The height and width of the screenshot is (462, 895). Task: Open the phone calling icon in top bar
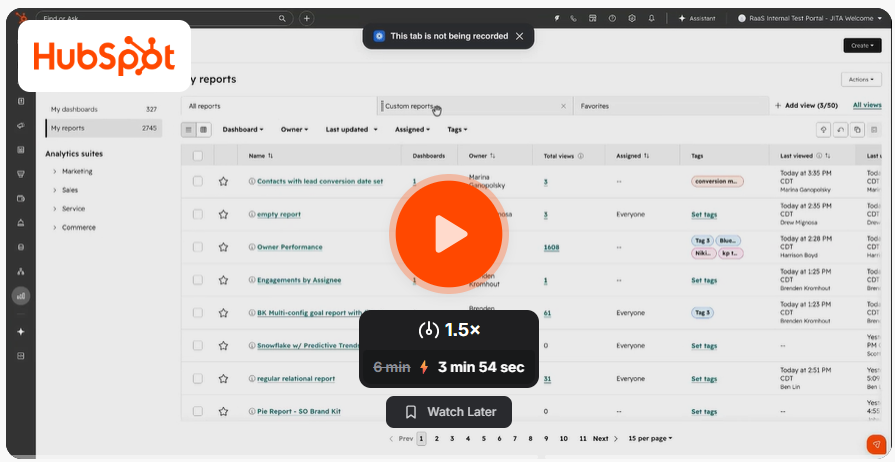(x=573, y=18)
